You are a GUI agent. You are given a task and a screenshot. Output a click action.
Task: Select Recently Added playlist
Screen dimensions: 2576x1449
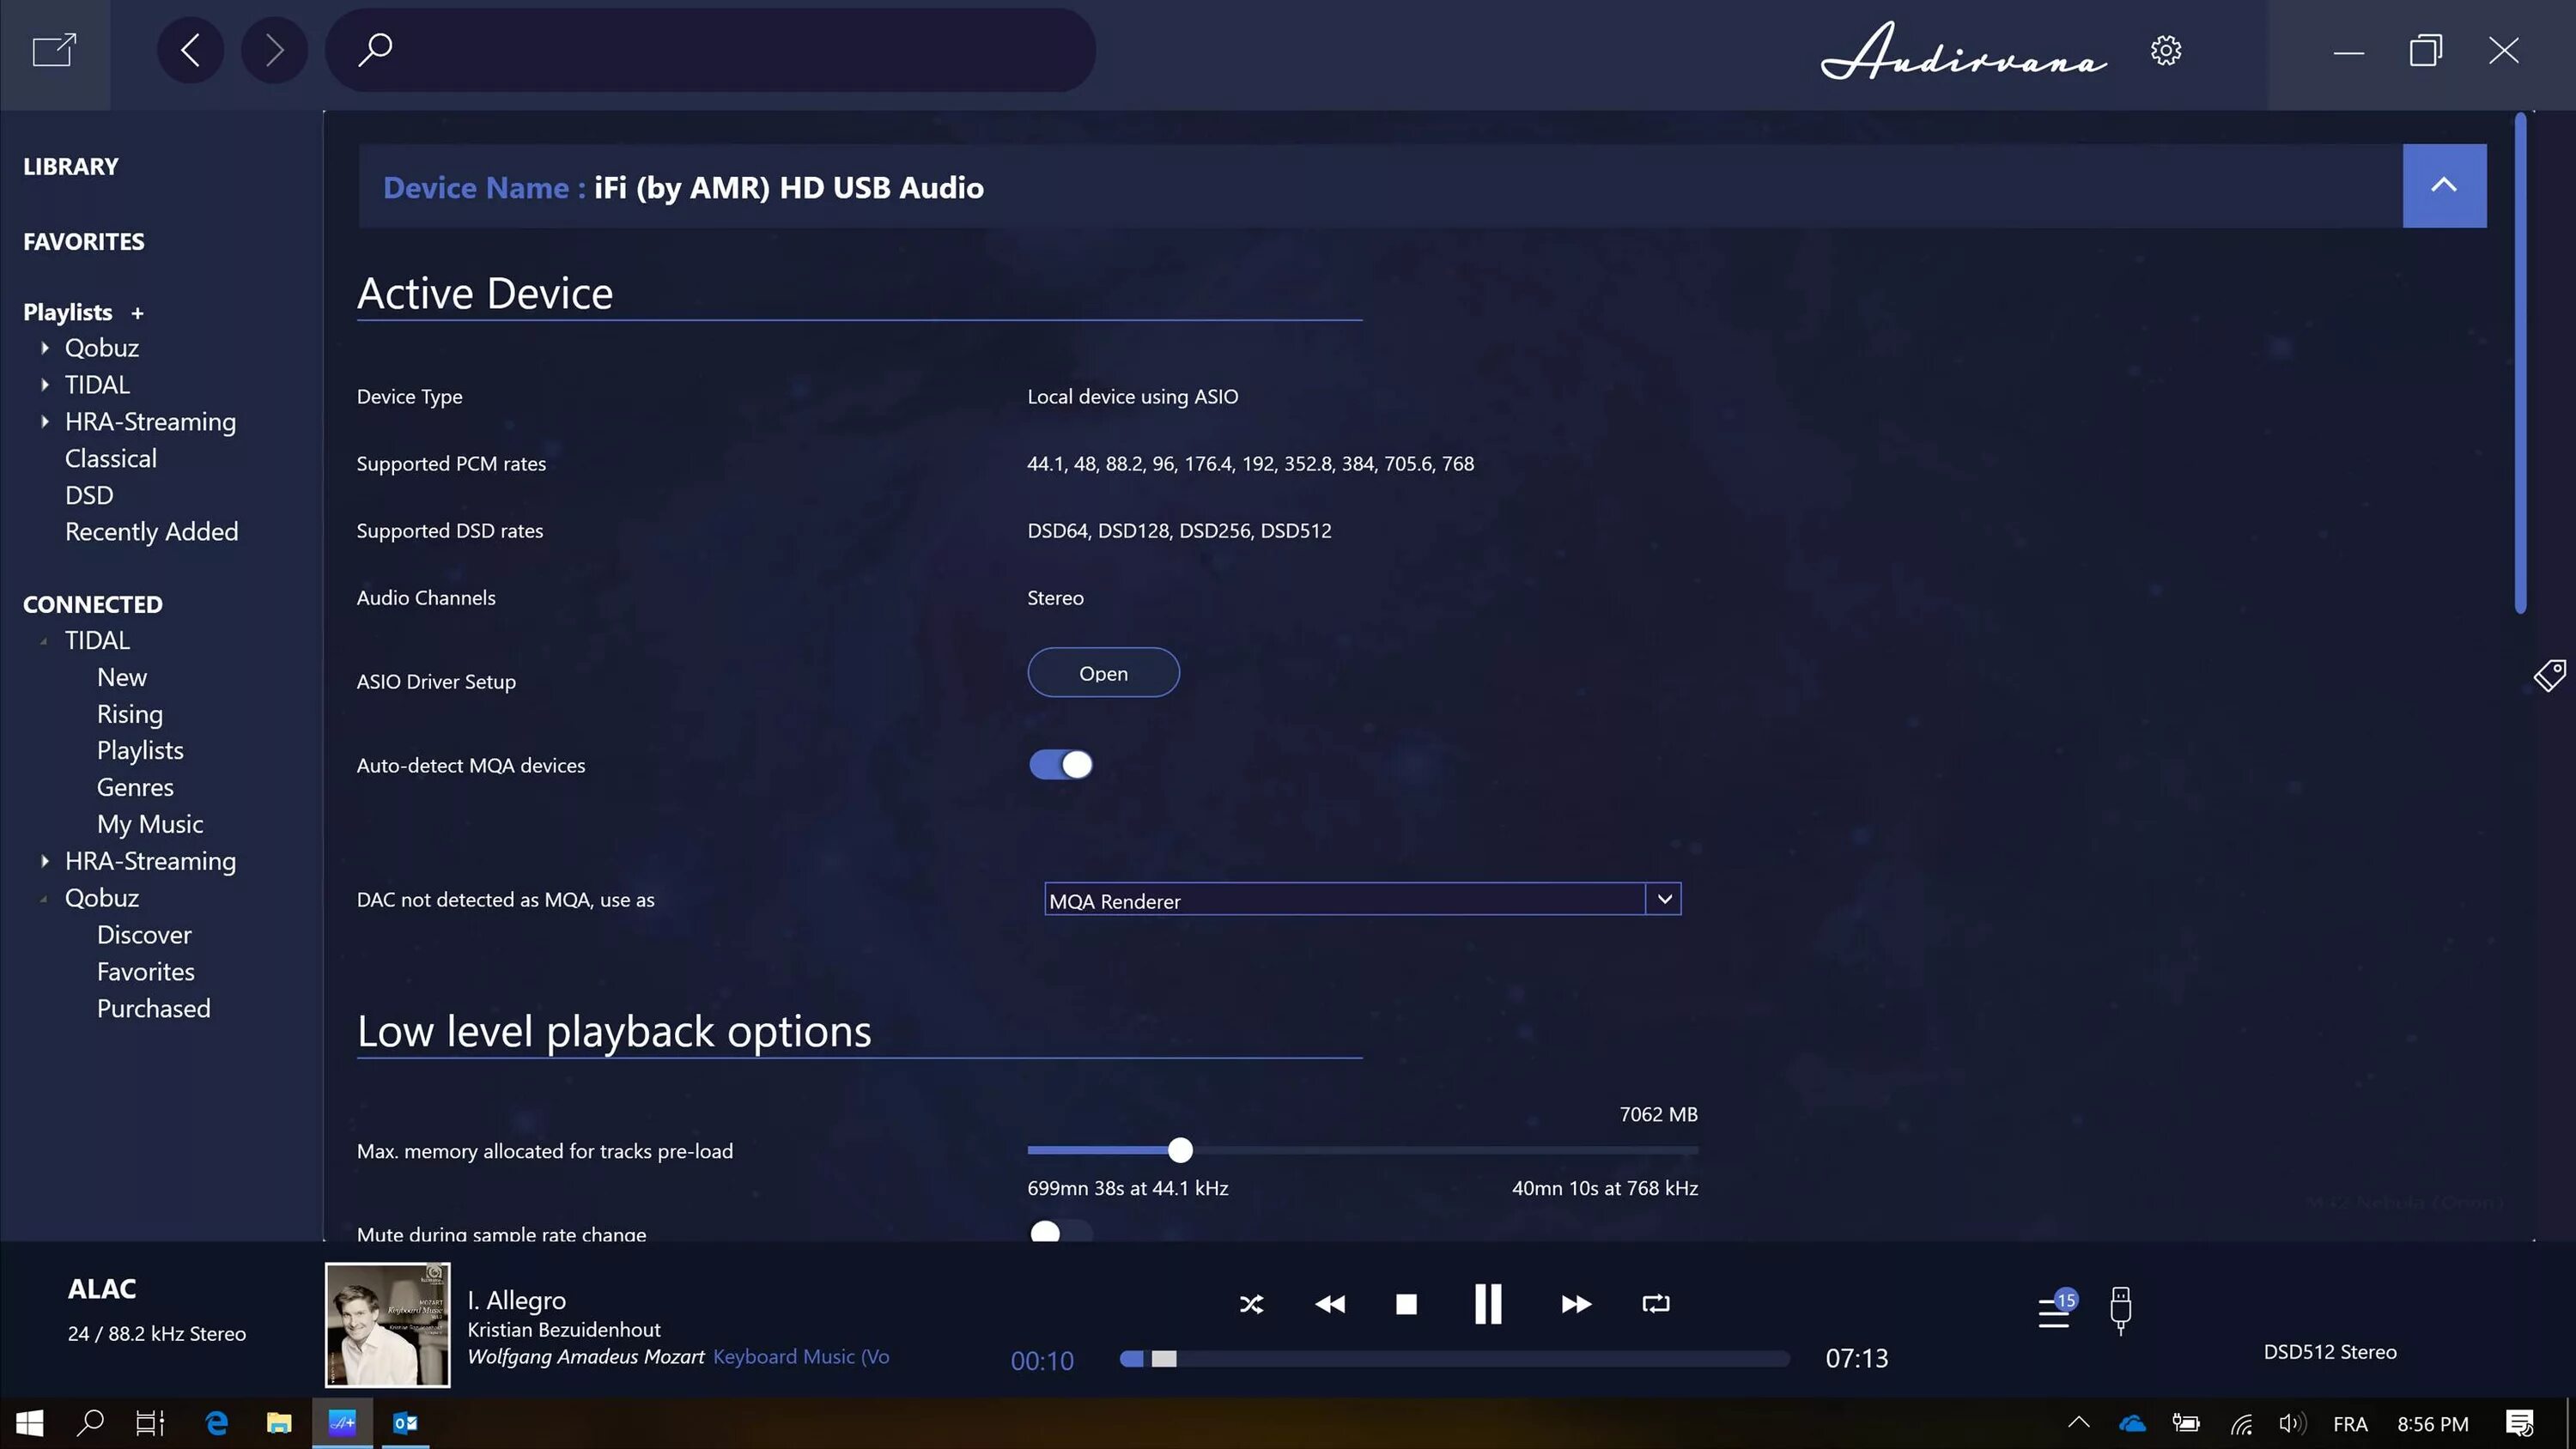pyautogui.click(x=151, y=532)
